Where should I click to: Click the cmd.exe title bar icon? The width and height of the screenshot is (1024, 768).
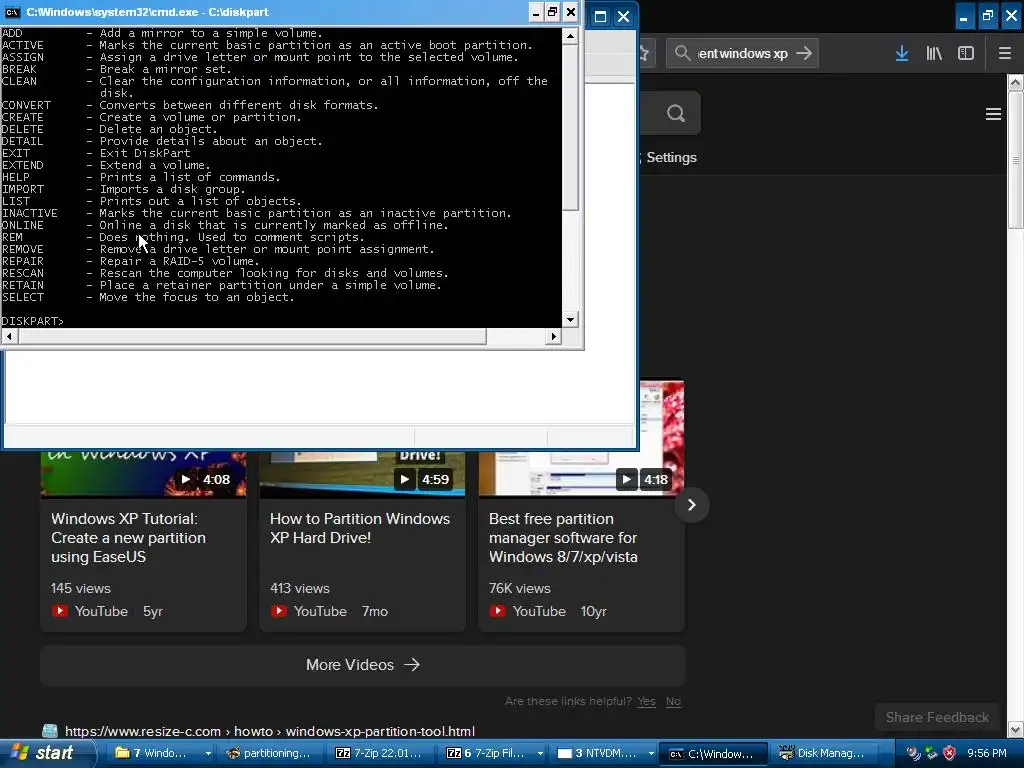pyautogui.click(x=12, y=12)
